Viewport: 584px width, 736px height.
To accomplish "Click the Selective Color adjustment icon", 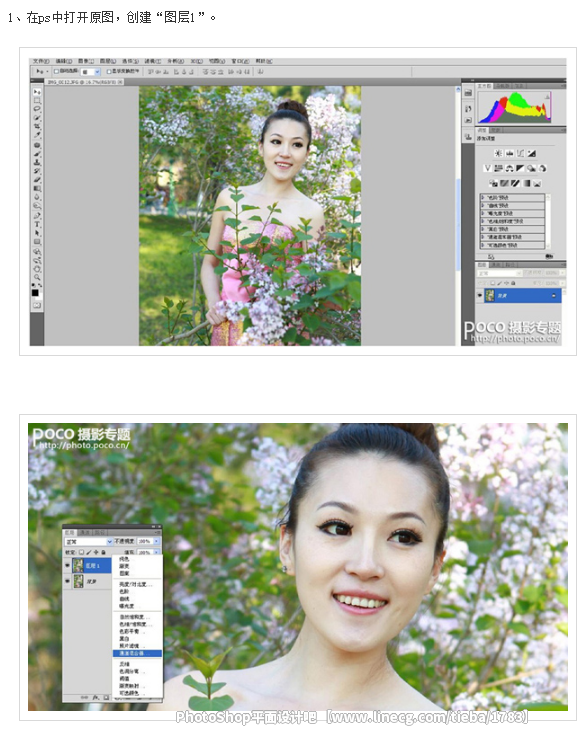I will coord(538,183).
